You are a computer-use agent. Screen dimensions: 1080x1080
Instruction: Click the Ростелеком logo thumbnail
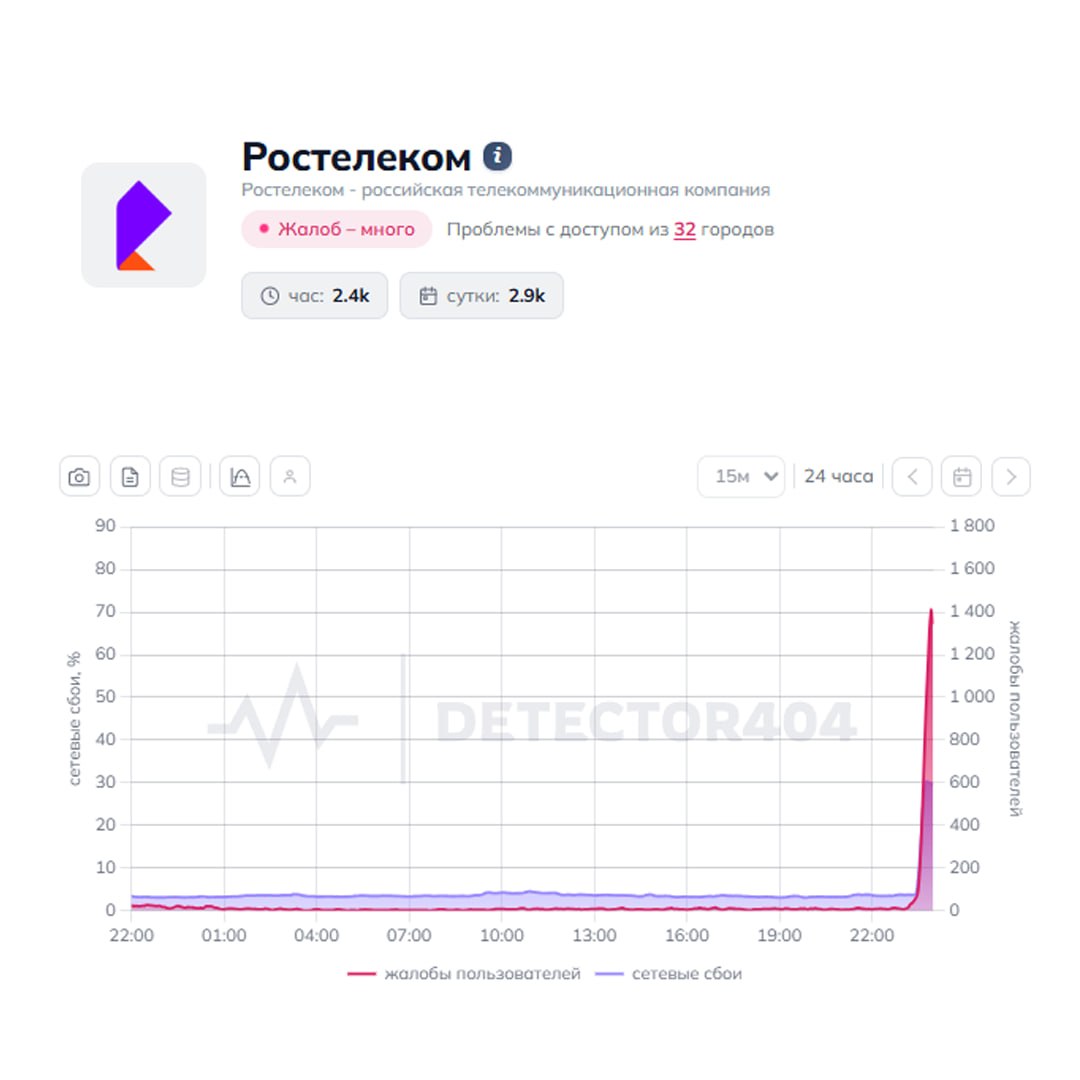click(x=143, y=225)
